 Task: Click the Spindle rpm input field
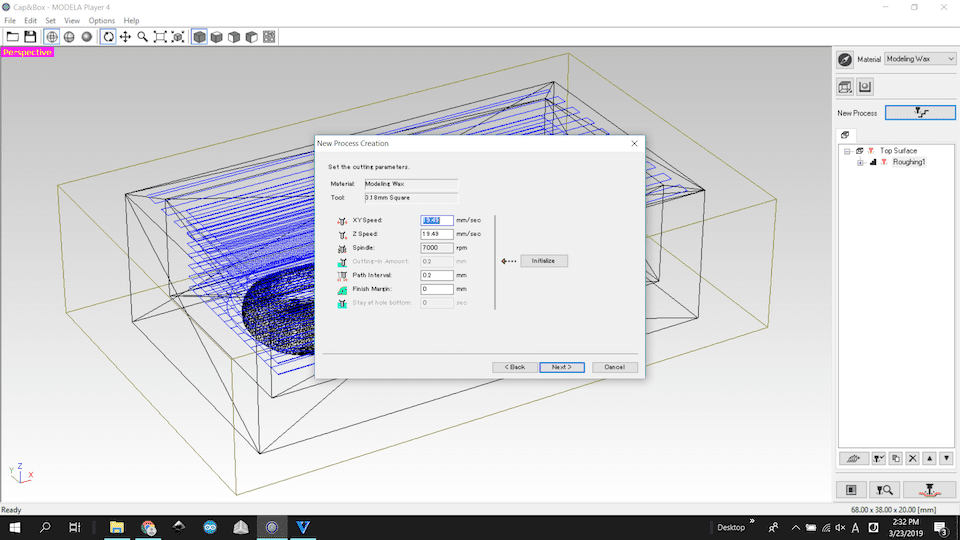coord(437,248)
